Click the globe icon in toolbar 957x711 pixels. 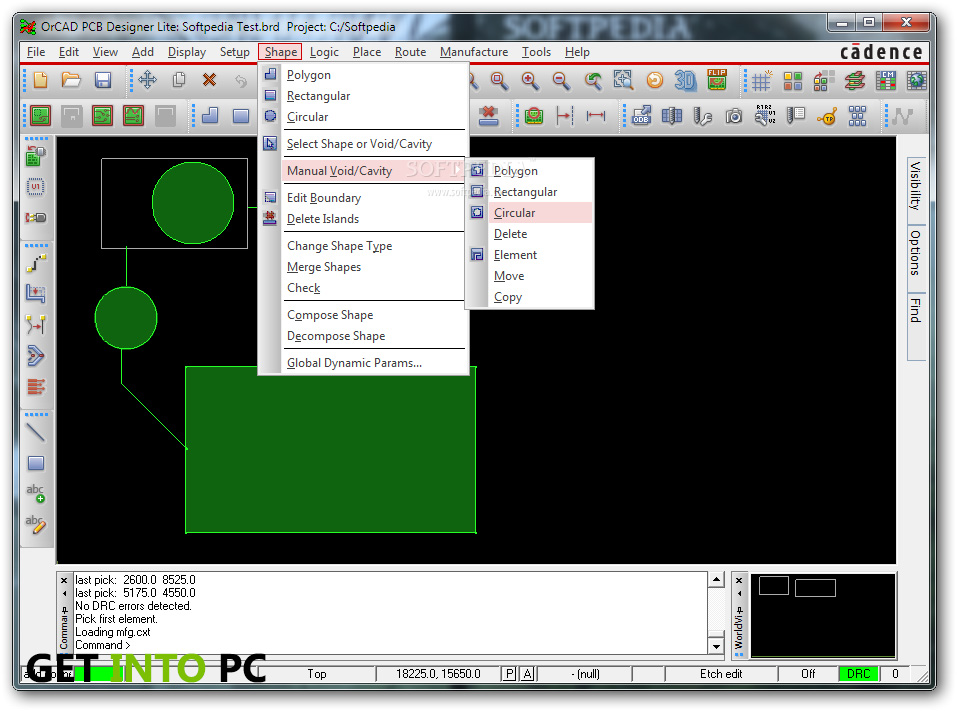coord(917,80)
